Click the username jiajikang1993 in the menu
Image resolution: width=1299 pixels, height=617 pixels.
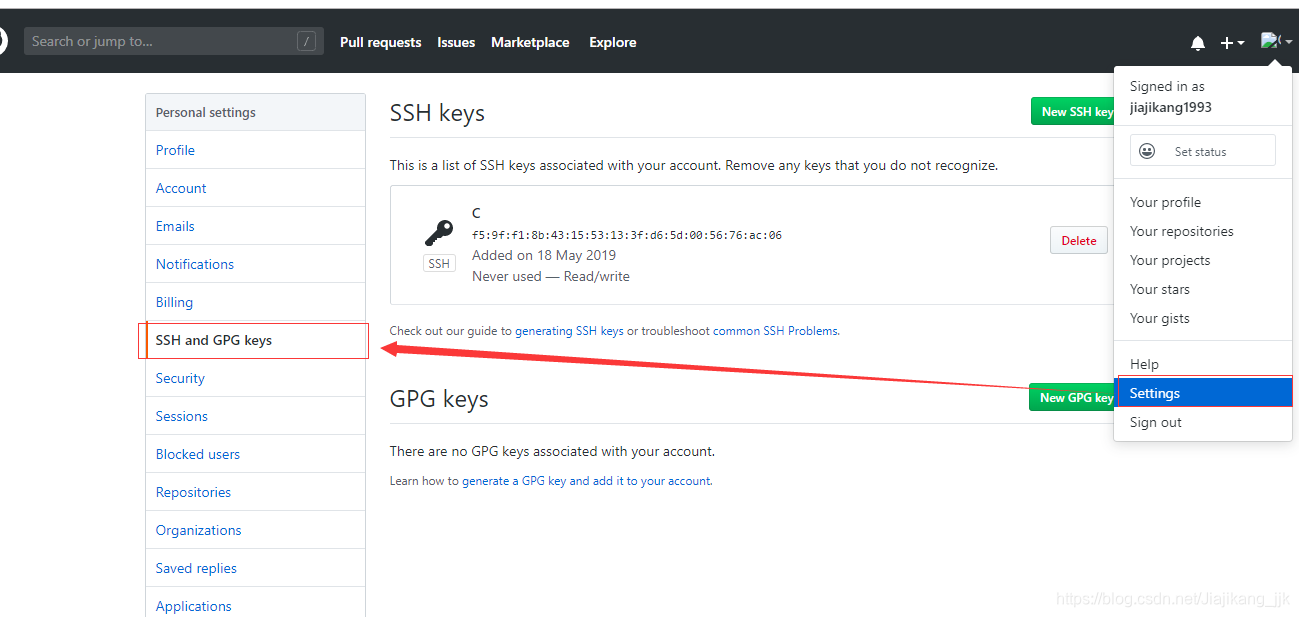(x=1171, y=107)
